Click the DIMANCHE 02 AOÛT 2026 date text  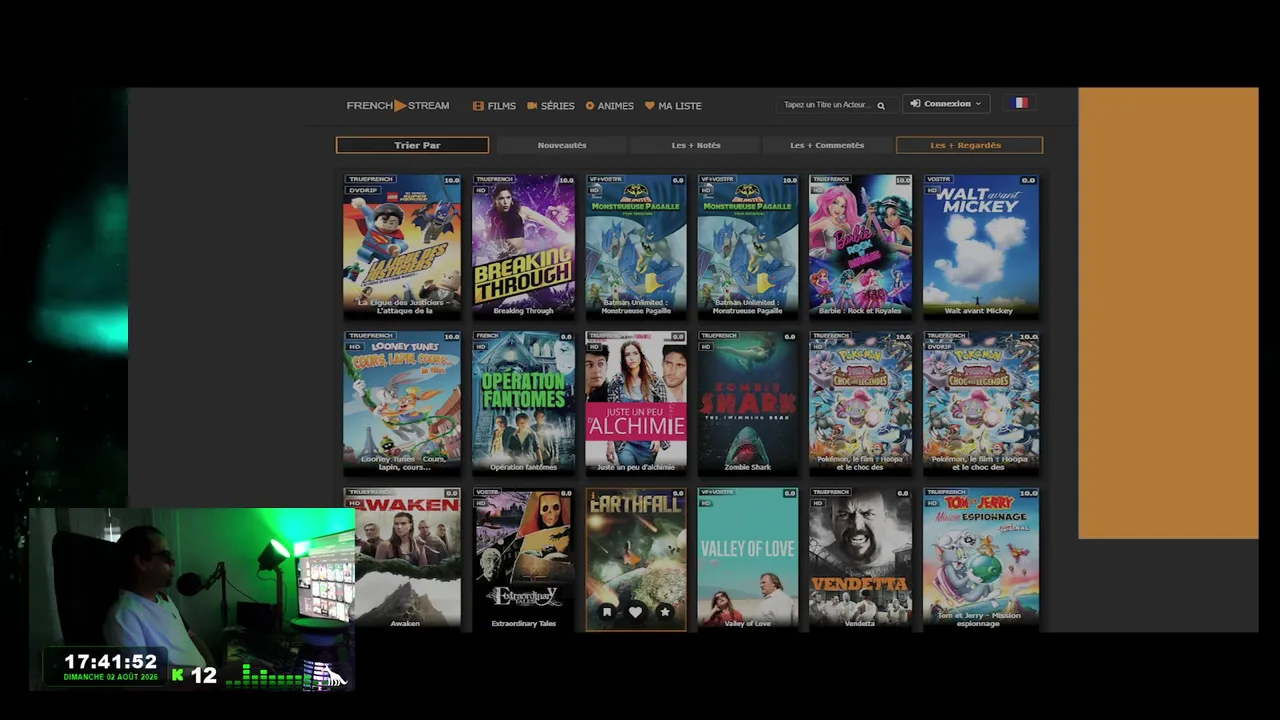point(111,677)
